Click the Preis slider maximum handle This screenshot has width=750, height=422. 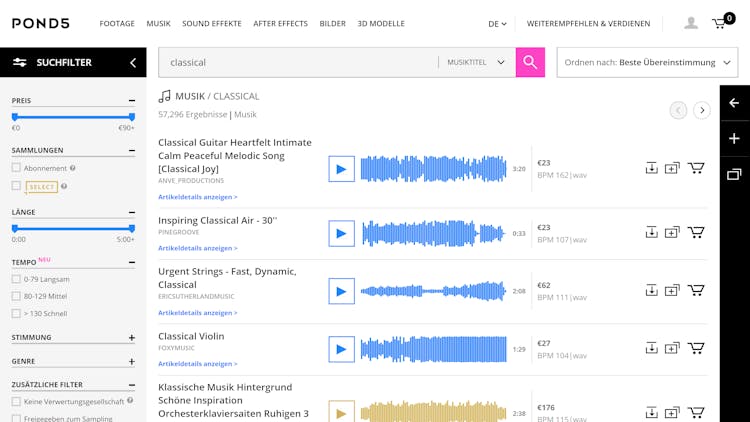(131, 117)
